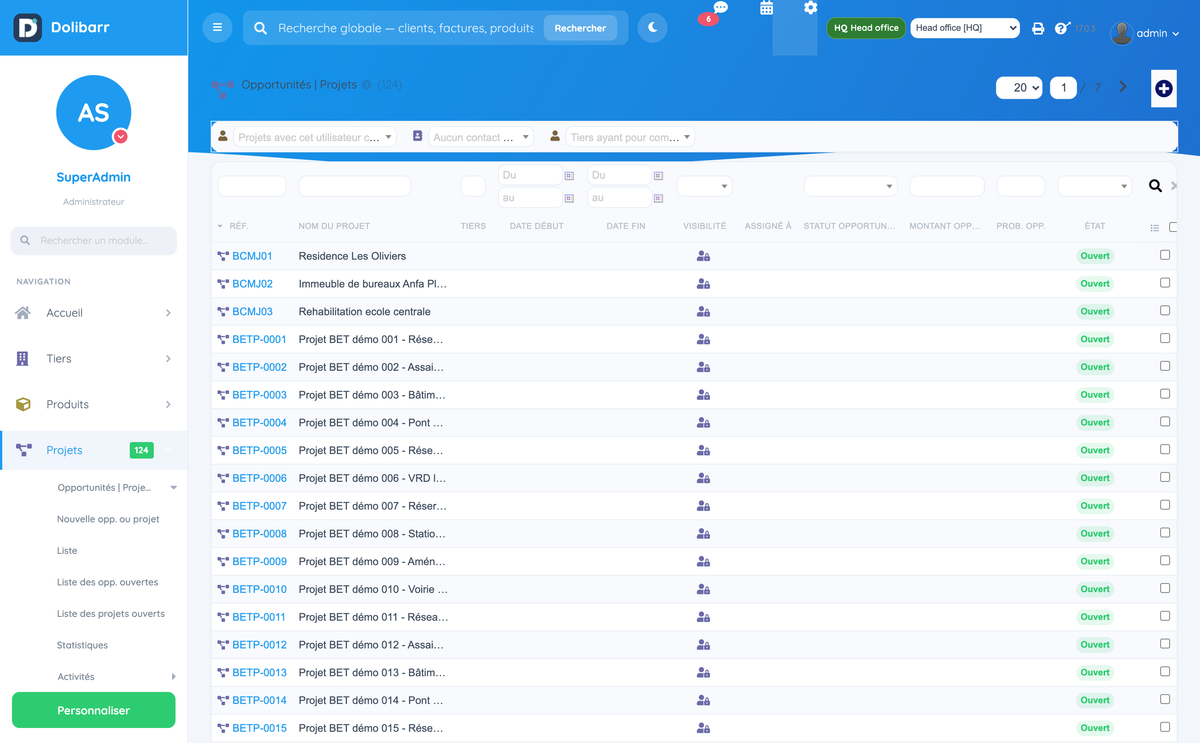
Task: Open the calendar icon in top bar
Action: pyautogui.click(x=766, y=8)
